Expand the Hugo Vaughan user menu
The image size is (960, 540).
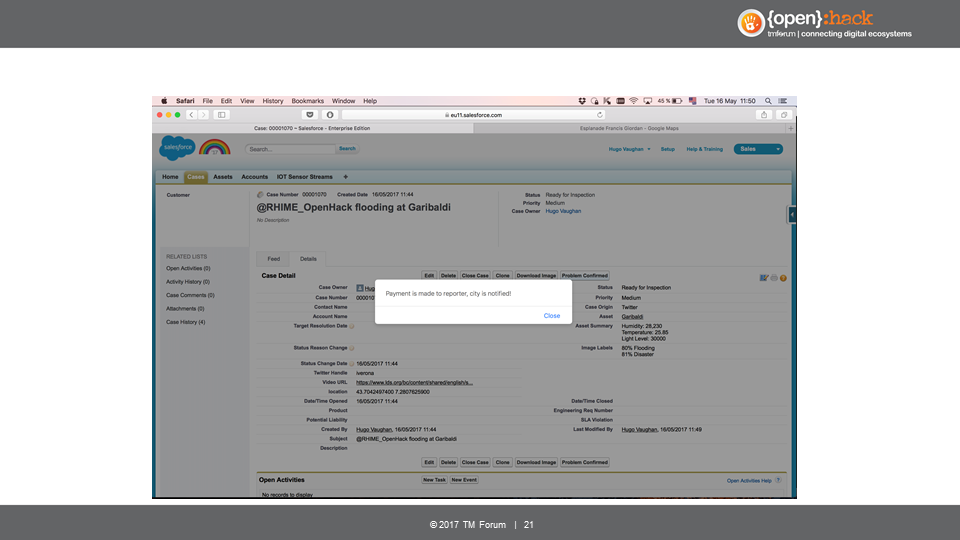pos(629,149)
